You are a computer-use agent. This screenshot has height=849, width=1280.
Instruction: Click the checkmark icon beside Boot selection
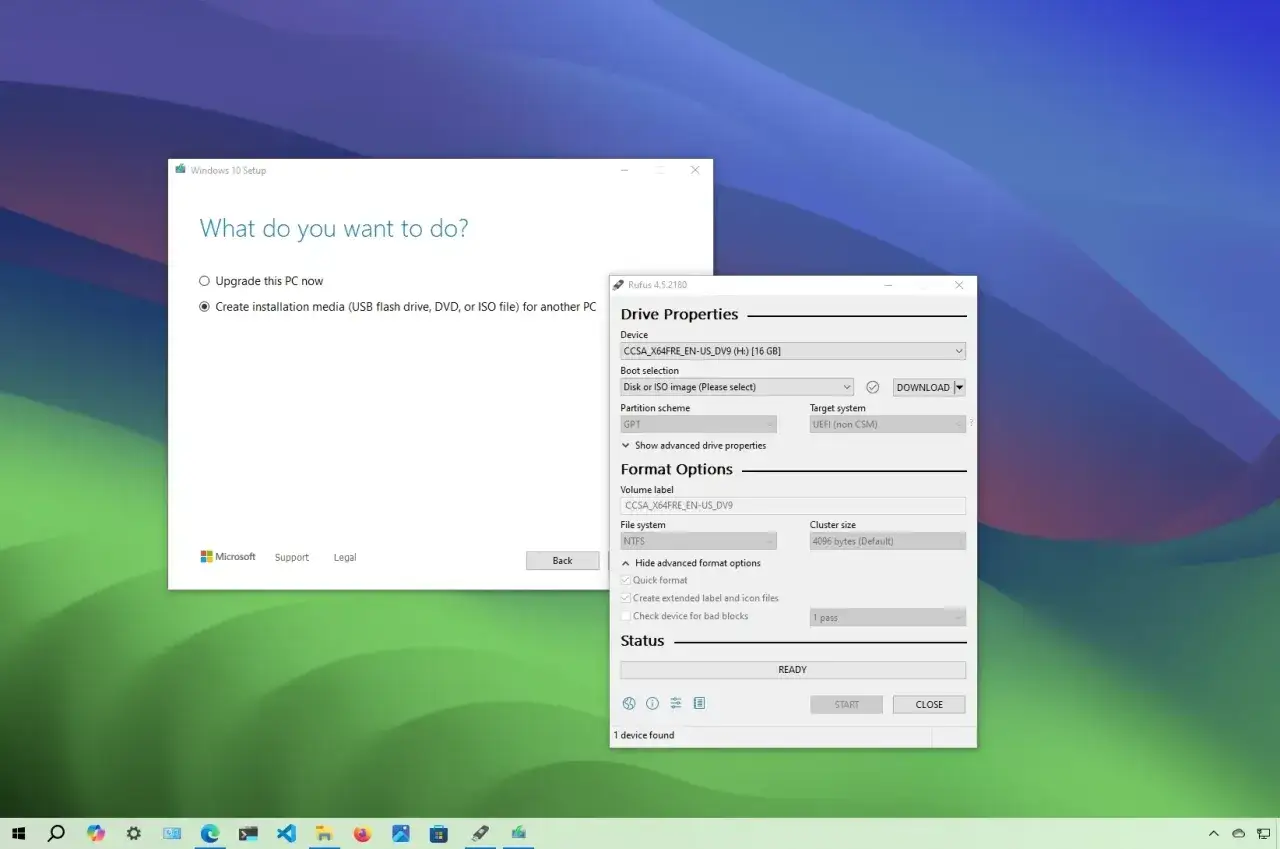pyautogui.click(x=872, y=387)
